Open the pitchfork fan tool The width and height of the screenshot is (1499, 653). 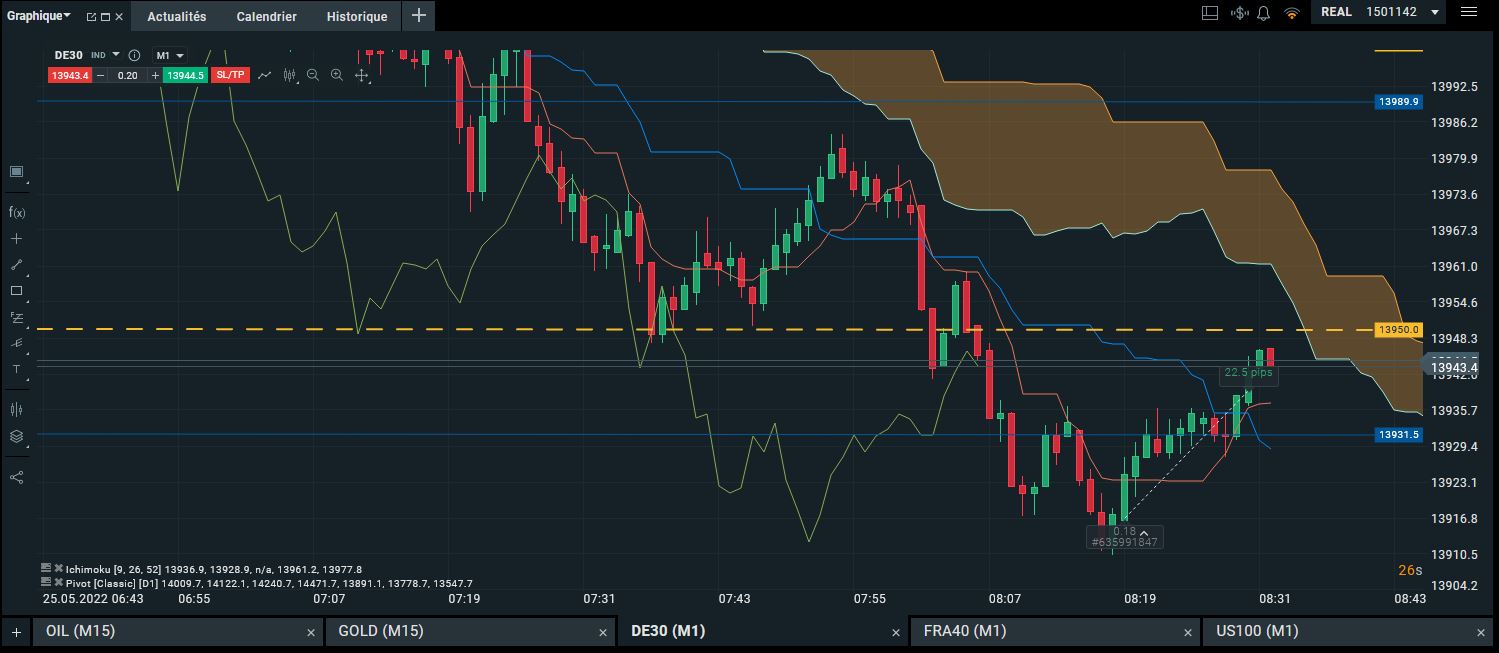(17, 343)
